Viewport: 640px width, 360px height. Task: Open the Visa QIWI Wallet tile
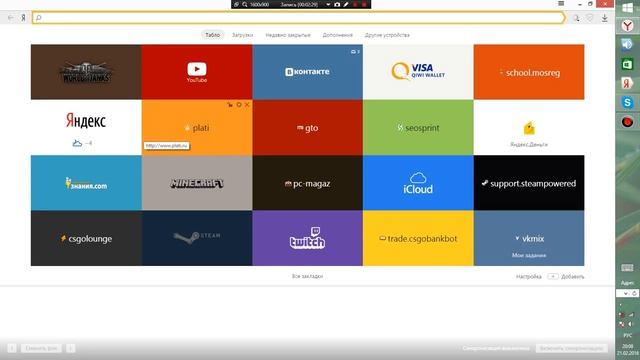coord(418,72)
